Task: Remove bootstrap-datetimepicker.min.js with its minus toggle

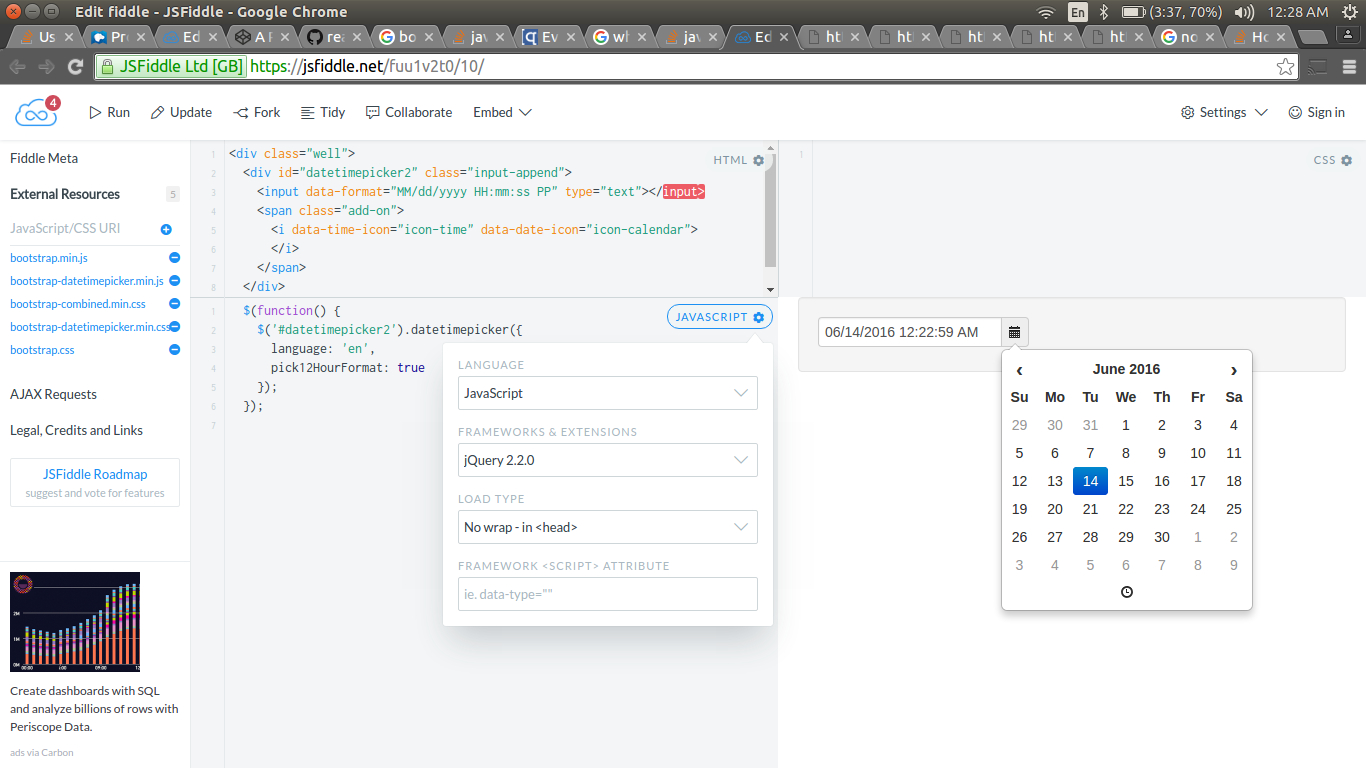Action: (174, 281)
